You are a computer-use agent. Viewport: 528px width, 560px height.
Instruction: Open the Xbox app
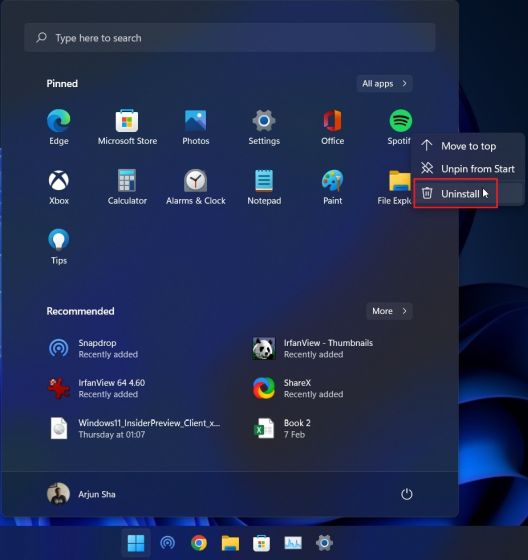(59, 188)
